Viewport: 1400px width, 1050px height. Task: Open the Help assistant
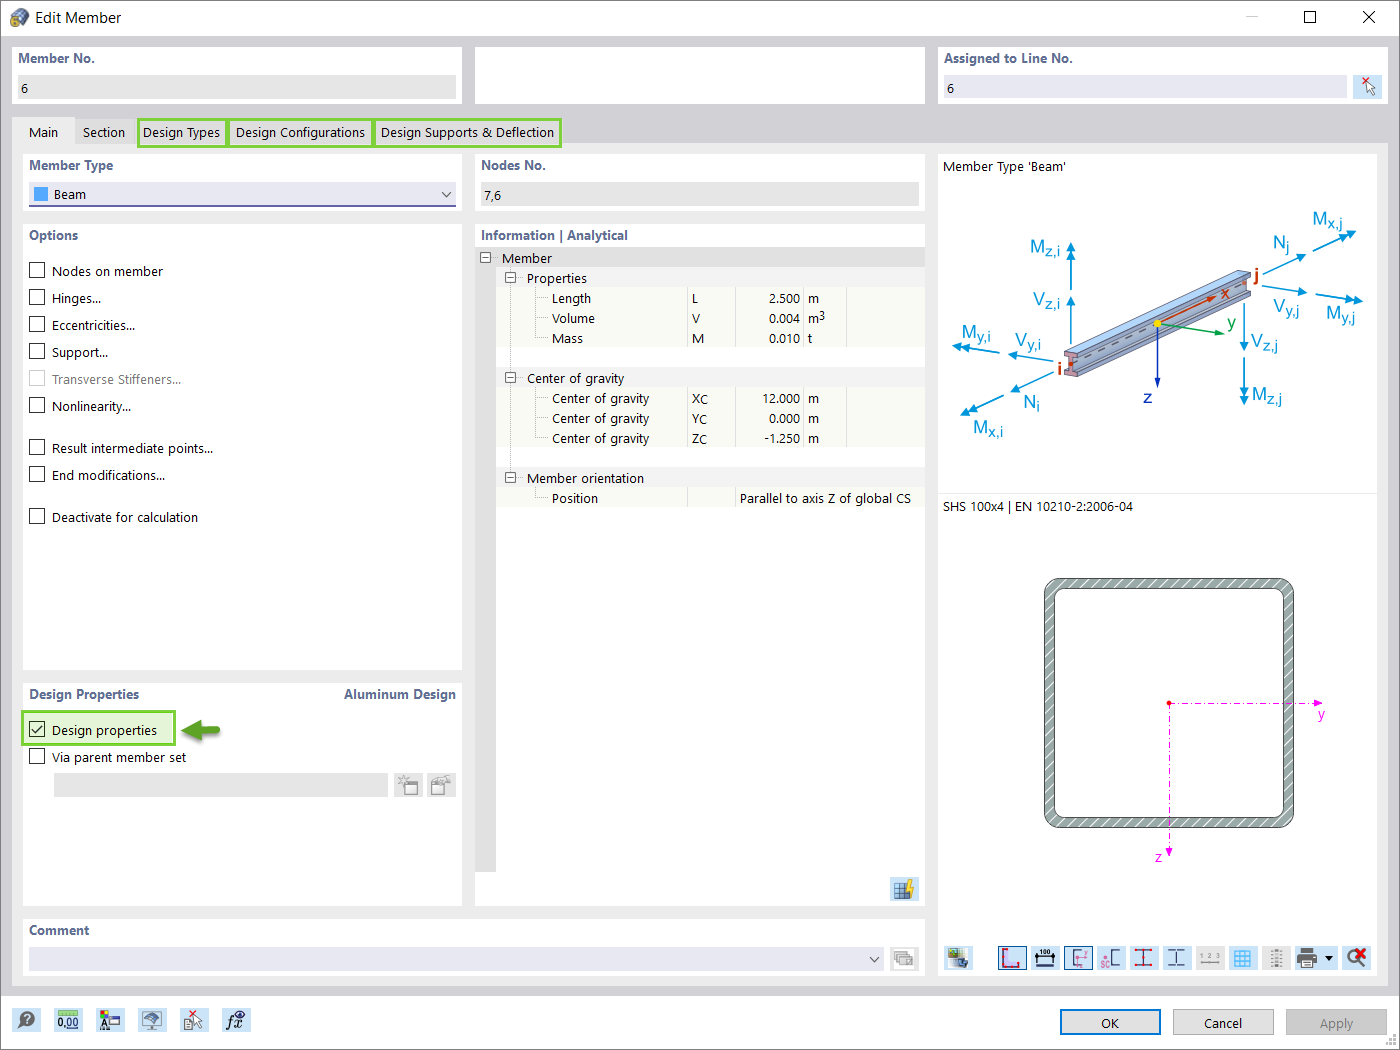(x=27, y=1020)
